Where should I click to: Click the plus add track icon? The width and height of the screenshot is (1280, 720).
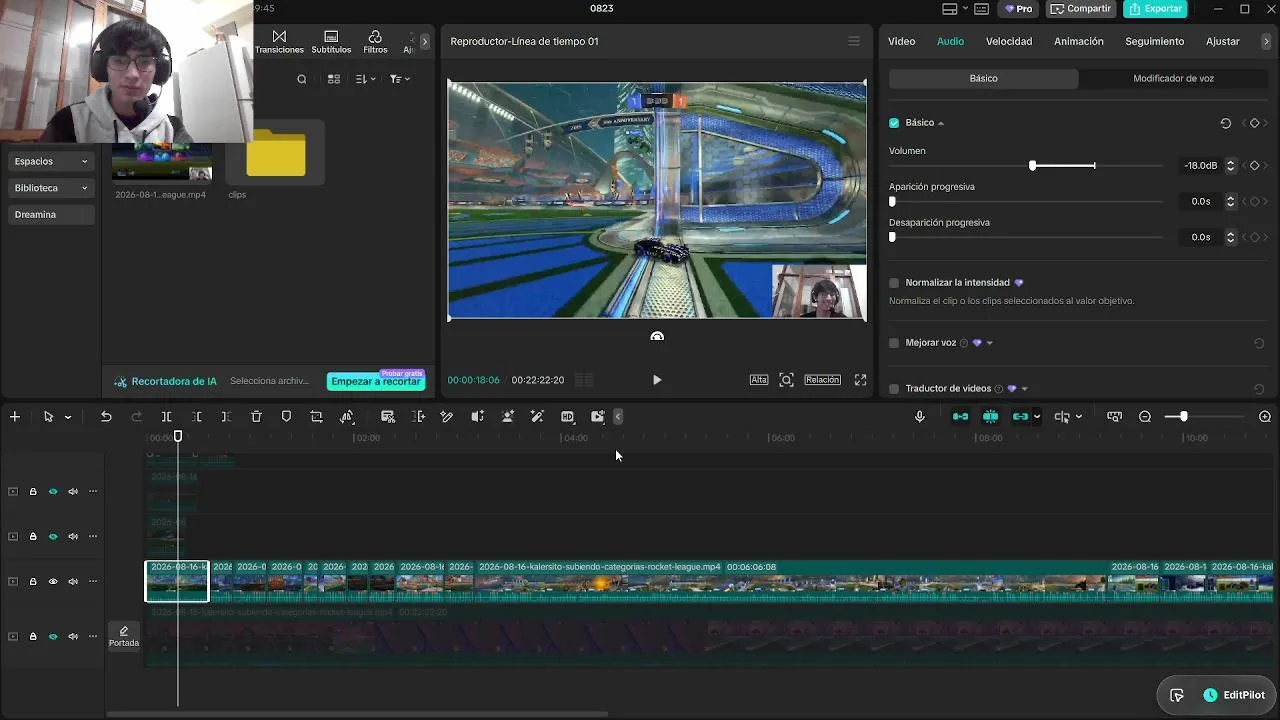click(x=15, y=417)
